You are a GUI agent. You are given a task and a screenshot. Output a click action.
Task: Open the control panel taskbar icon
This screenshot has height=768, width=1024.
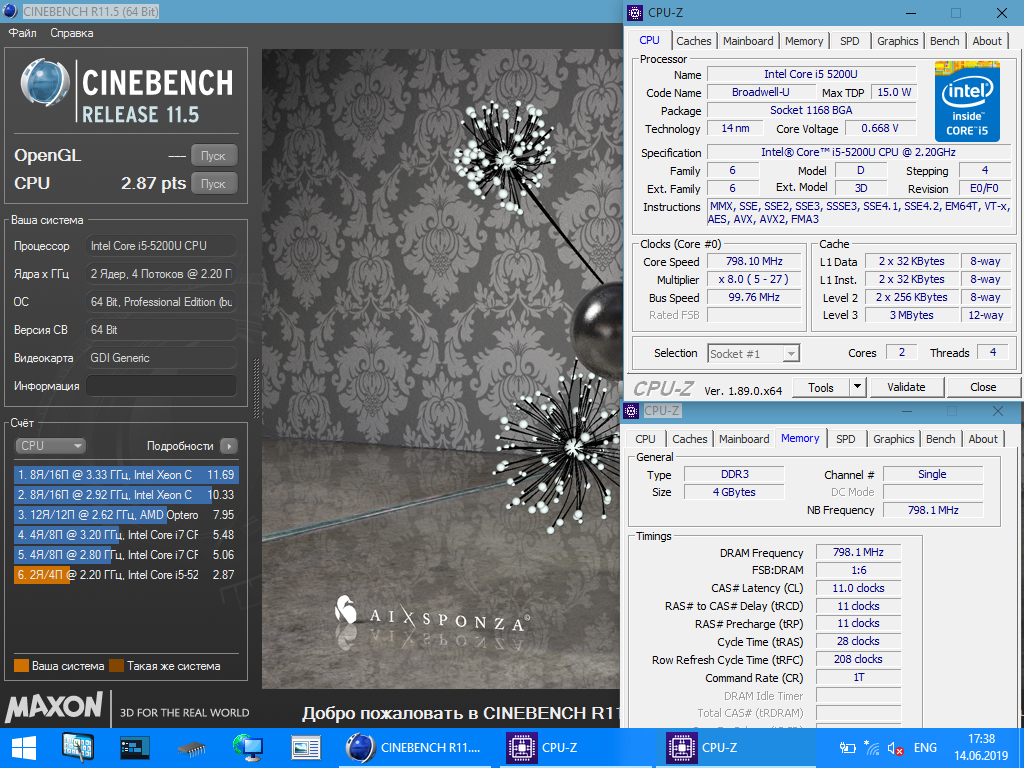[x=78, y=748]
